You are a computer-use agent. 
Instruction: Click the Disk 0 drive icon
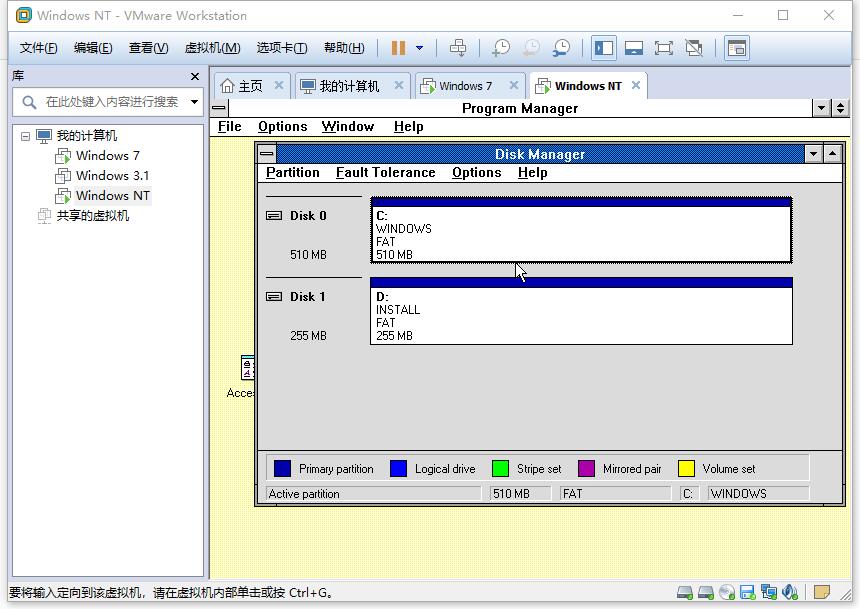click(274, 216)
